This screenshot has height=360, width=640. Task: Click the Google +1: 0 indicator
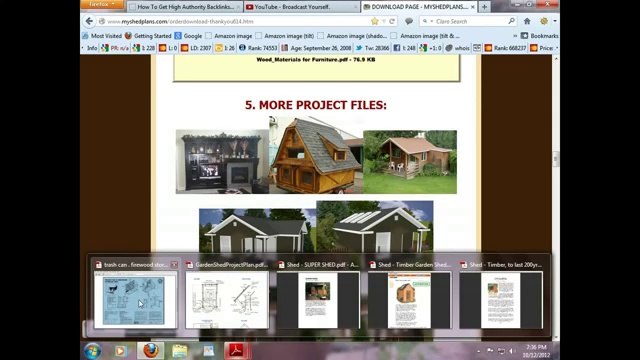tap(431, 48)
